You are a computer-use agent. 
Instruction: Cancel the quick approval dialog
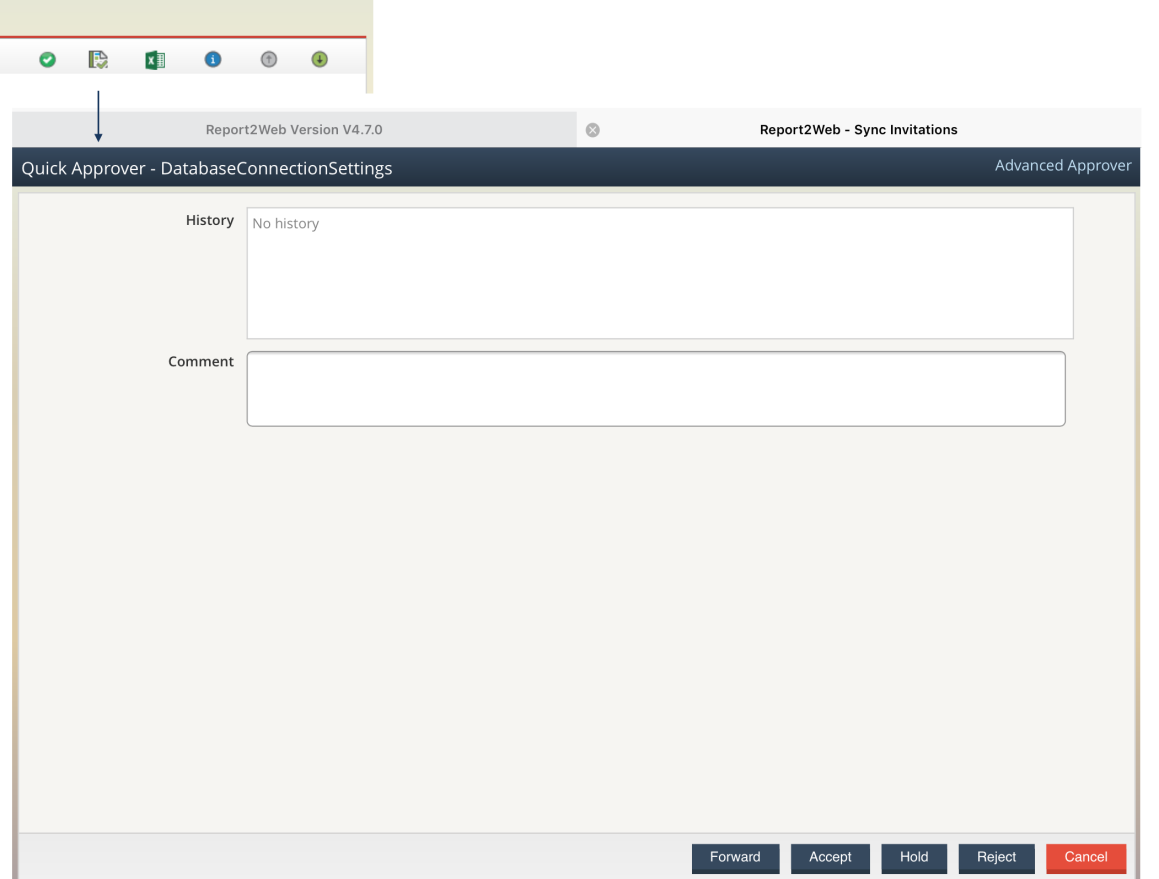click(1085, 857)
